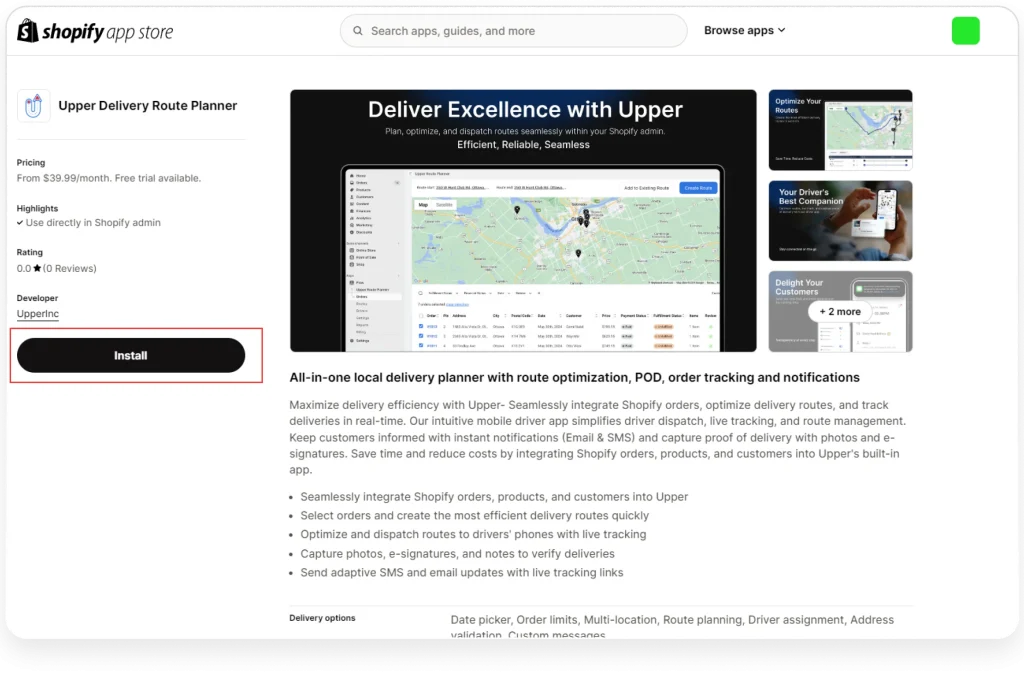Select the bullet Seamlessly integrate Shopify orders
Image resolution: width=1024 pixels, height=673 pixels.
click(x=494, y=497)
